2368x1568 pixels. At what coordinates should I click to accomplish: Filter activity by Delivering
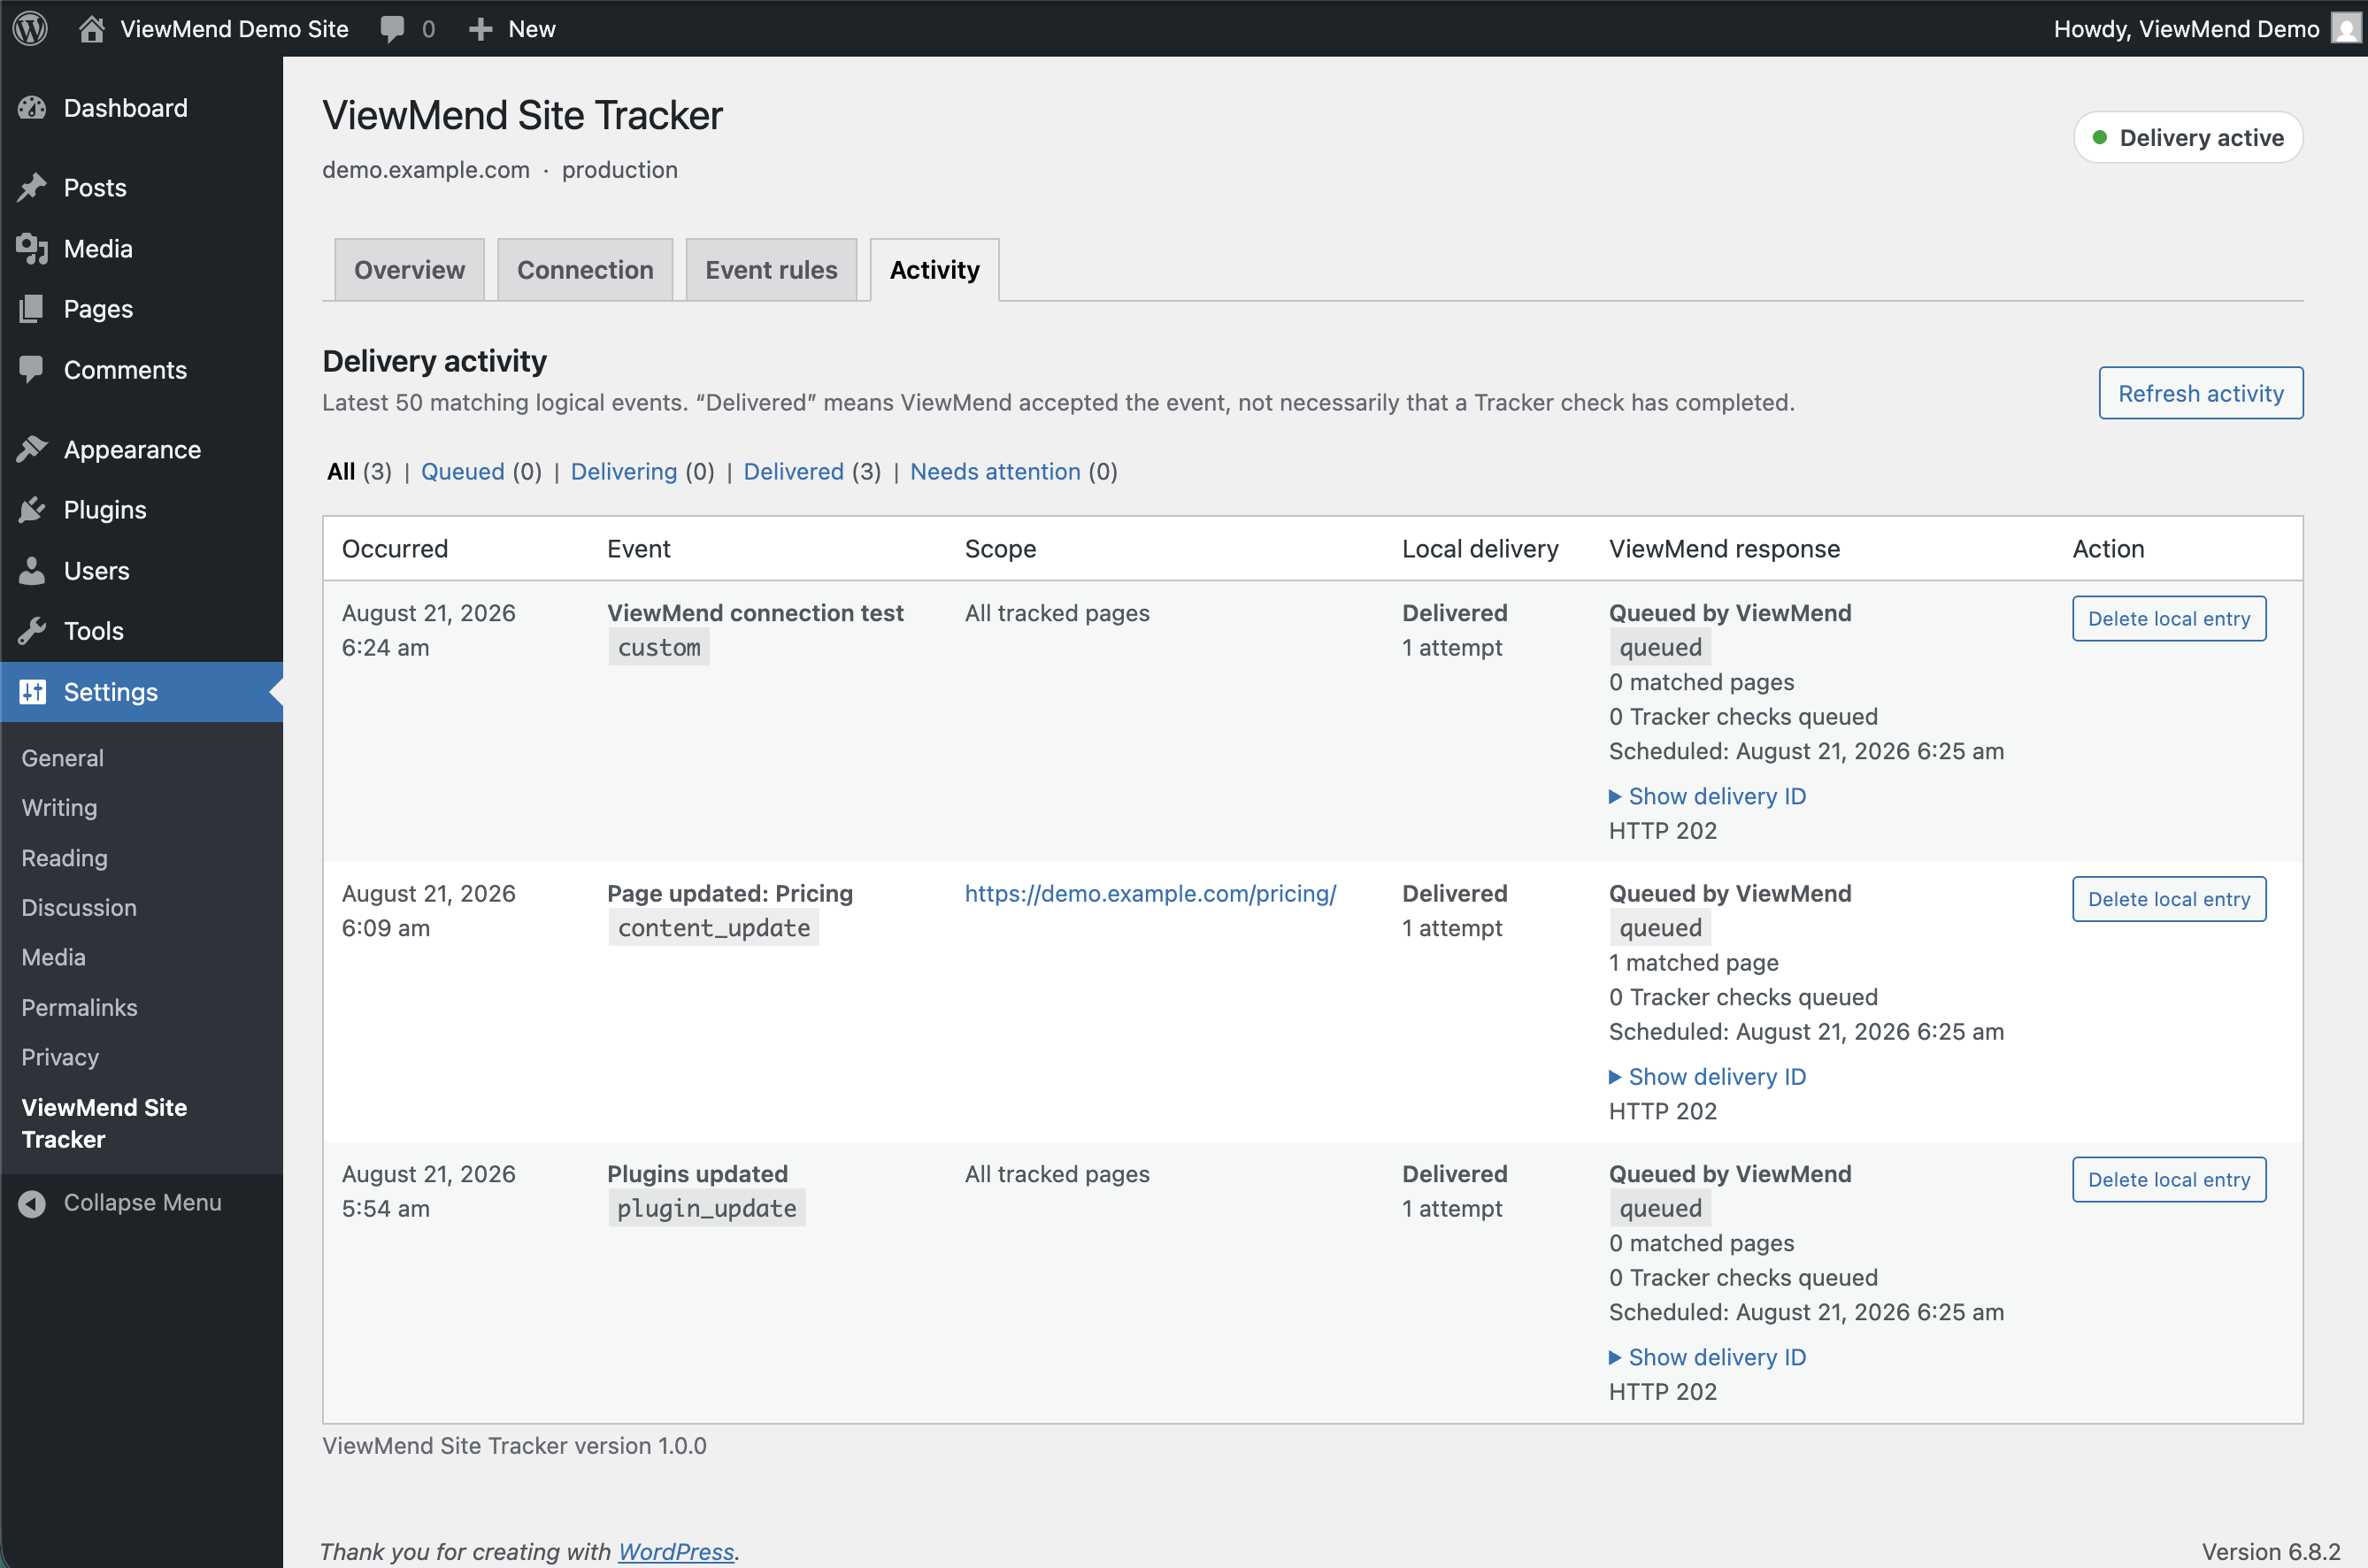(623, 471)
